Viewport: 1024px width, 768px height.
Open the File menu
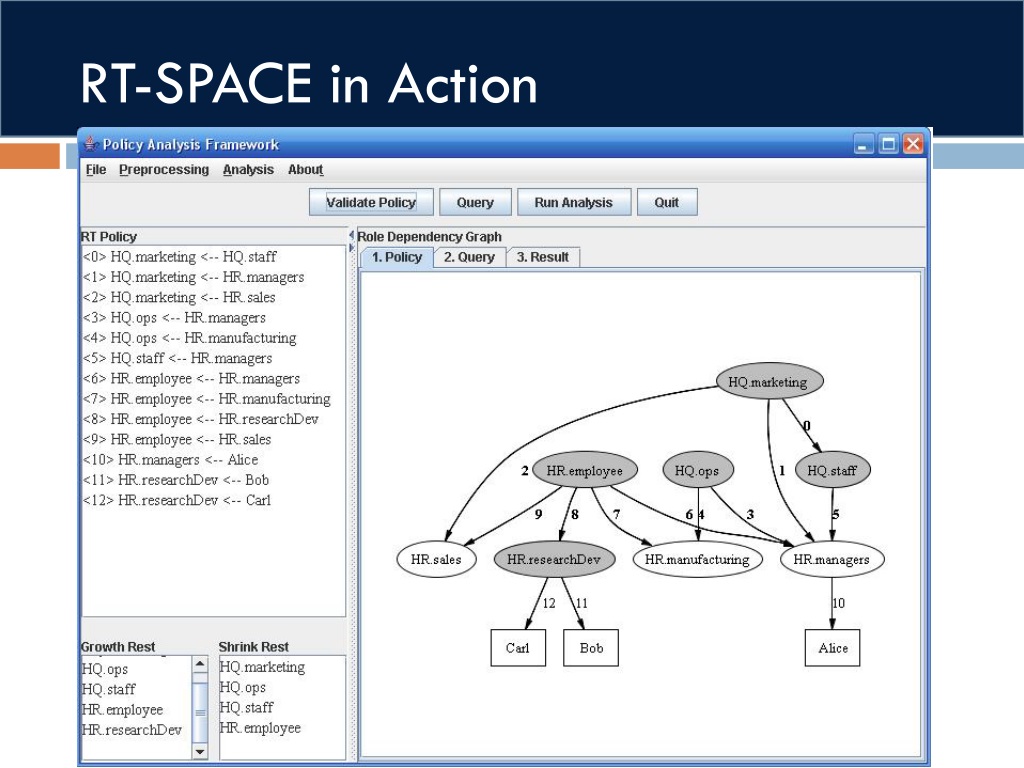coord(95,170)
